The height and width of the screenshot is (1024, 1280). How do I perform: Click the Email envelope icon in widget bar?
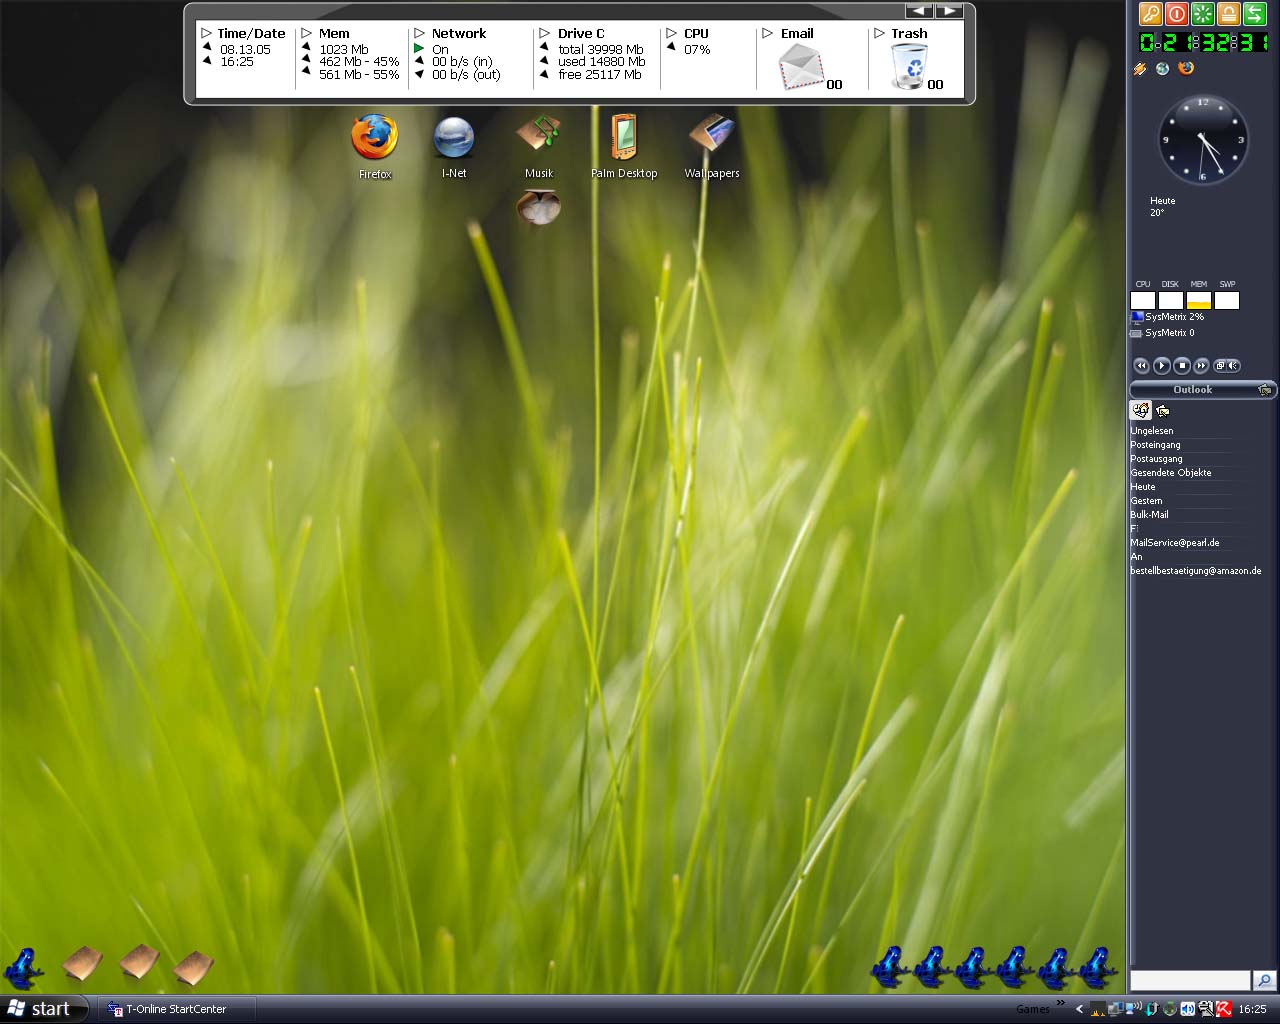[x=802, y=67]
